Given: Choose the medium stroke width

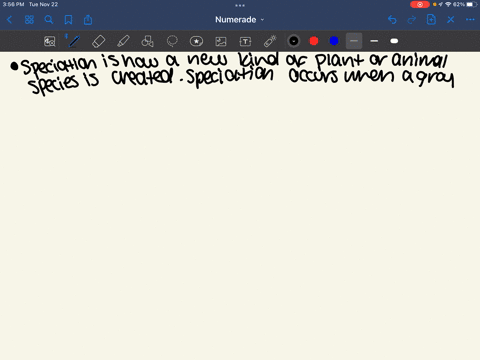Looking at the screenshot, I should point(374,41).
